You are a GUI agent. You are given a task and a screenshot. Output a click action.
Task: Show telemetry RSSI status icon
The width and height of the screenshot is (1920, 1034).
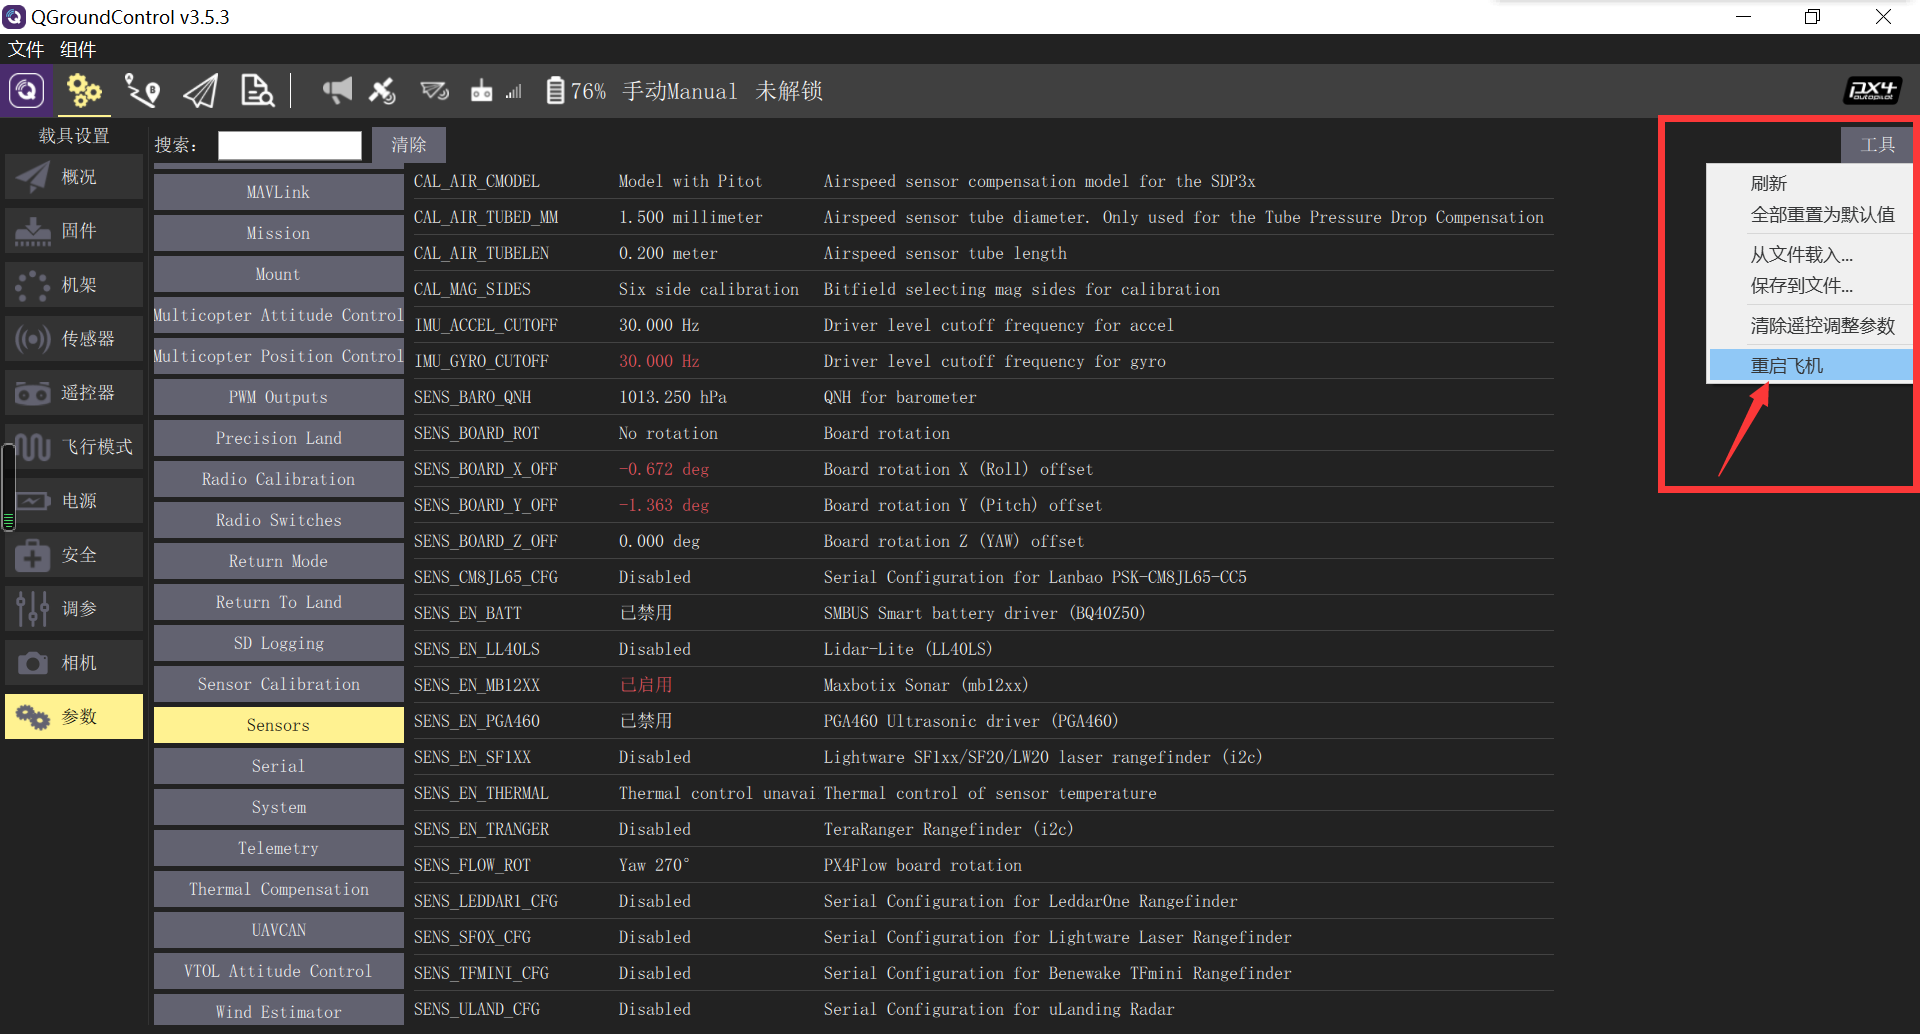point(434,91)
